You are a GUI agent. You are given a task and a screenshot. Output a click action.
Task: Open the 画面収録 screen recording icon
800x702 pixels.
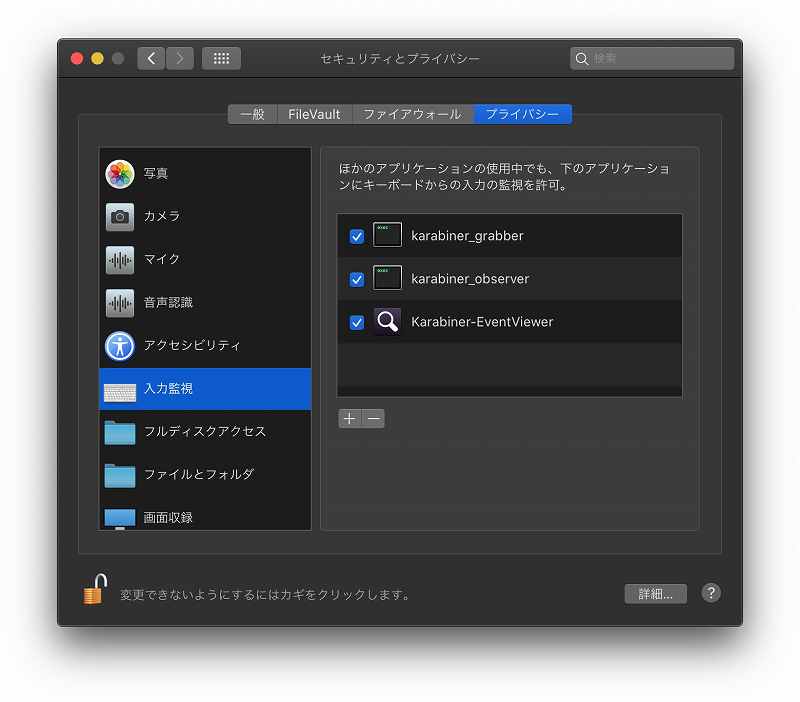[x=119, y=518]
